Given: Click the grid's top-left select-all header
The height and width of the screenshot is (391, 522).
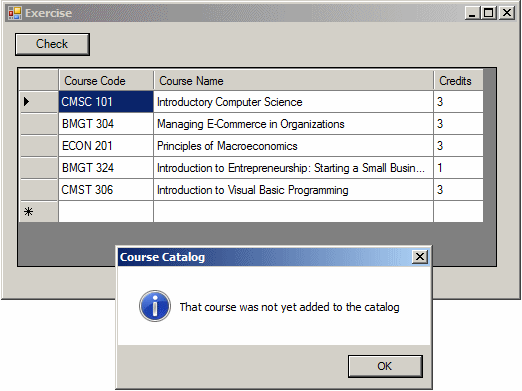Looking at the screenshot, I should click(x=39, y=80).
